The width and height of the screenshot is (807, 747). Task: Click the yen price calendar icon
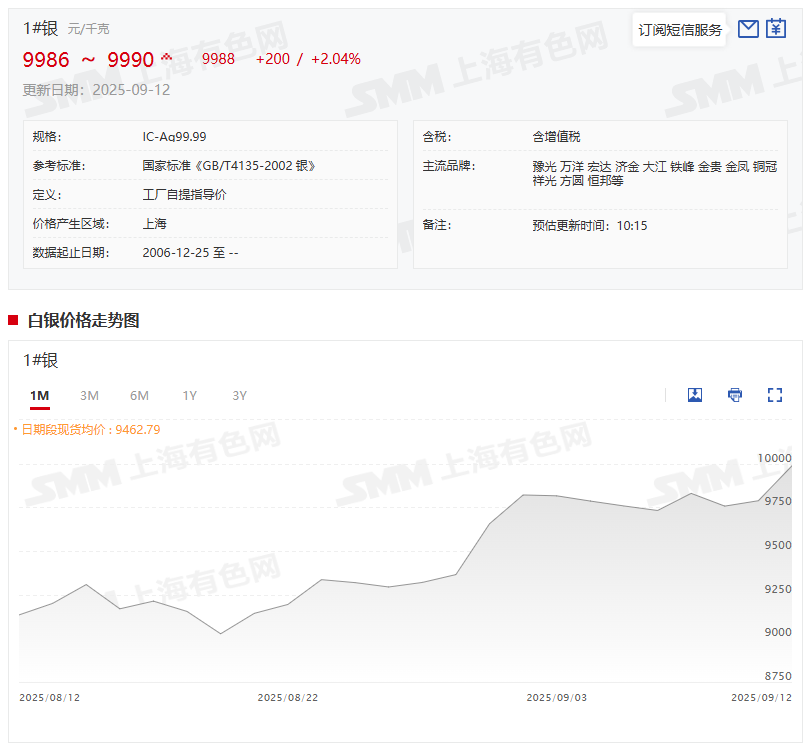click(x=776, y=29)
